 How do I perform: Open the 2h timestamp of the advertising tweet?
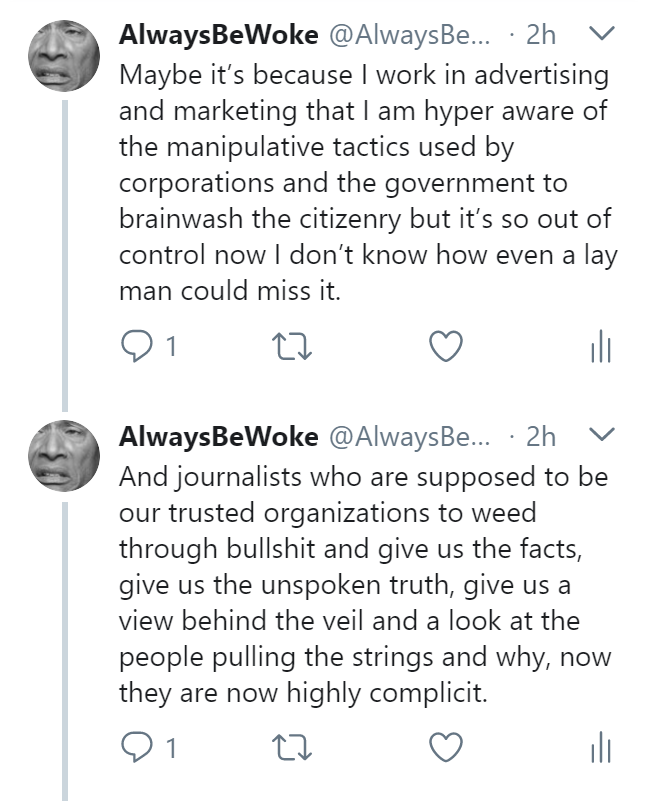pos(540,35)
